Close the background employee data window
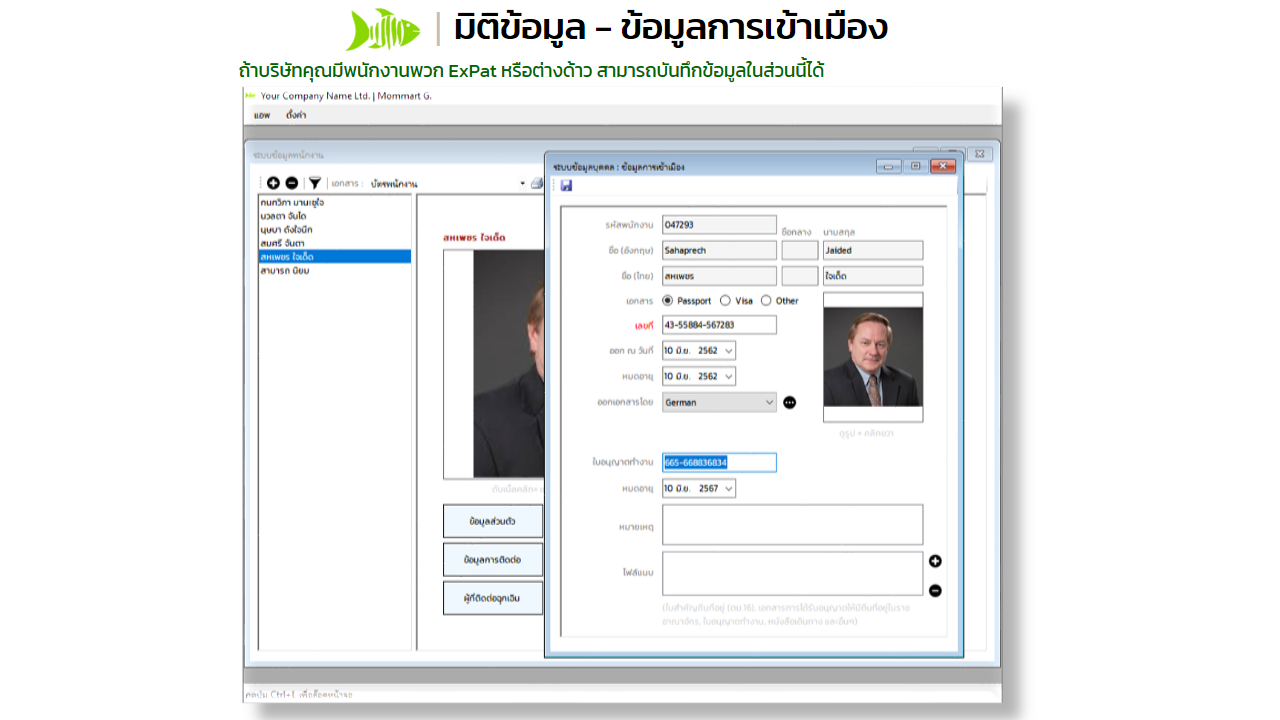Image resolution: width=1280 pixels, height=720 pixels. click(980, 154)
